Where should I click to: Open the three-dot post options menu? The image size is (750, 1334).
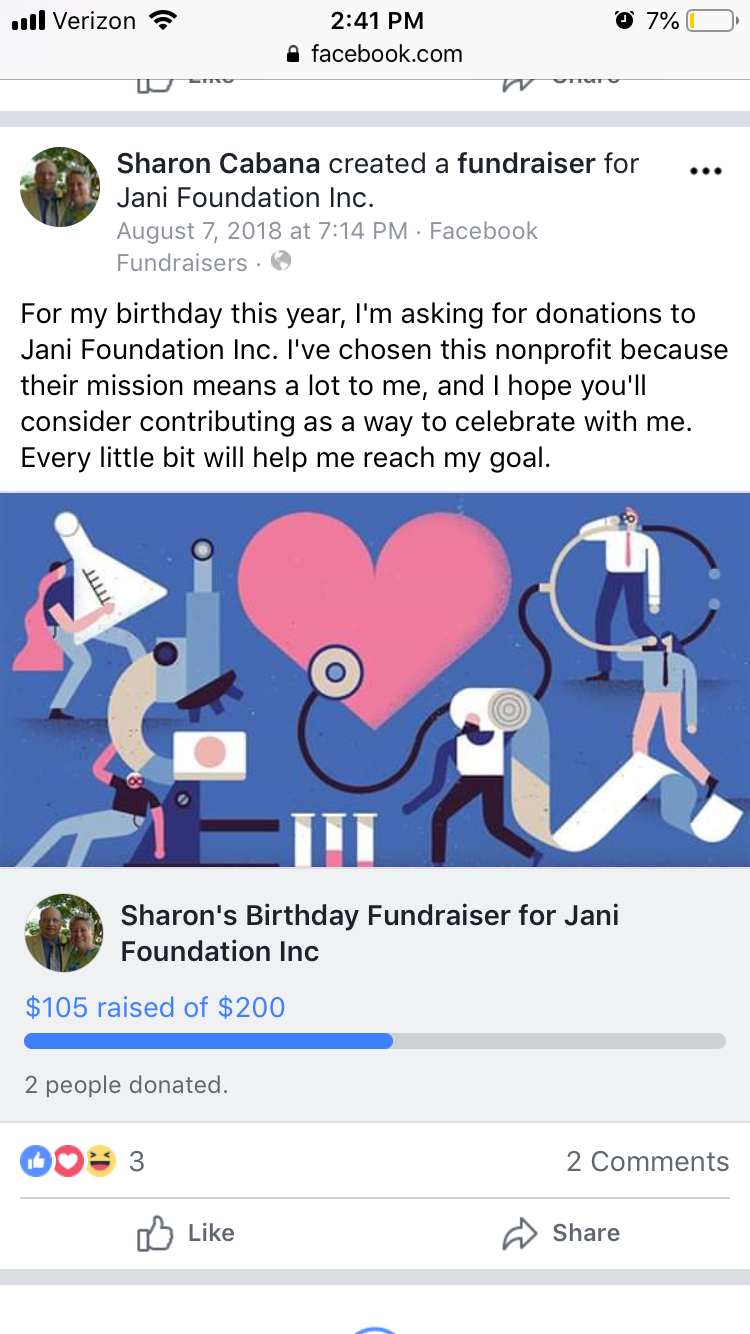[706, 171]
